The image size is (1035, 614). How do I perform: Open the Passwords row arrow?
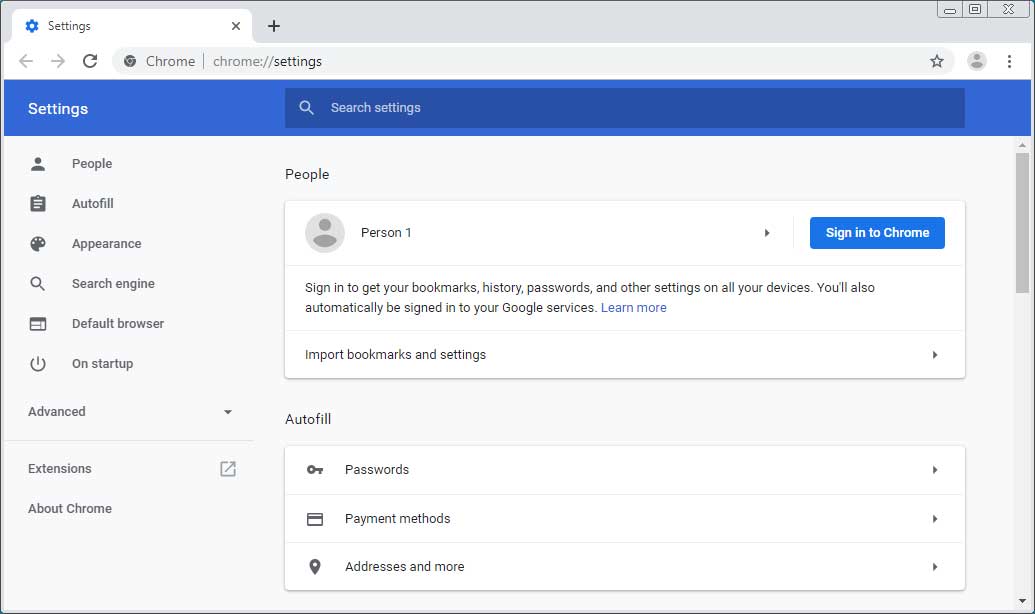(x=935, y=470)
